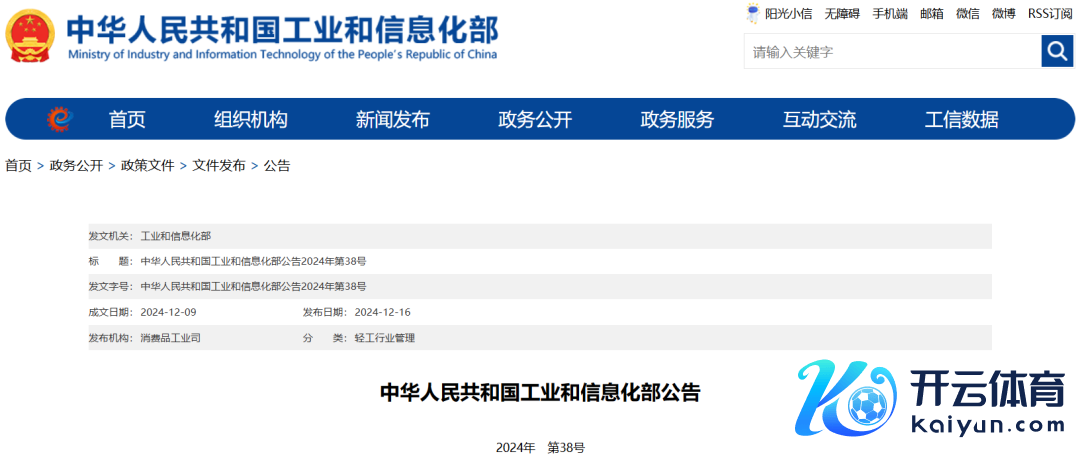Go to 新闻发布 section

coord(393,120)
